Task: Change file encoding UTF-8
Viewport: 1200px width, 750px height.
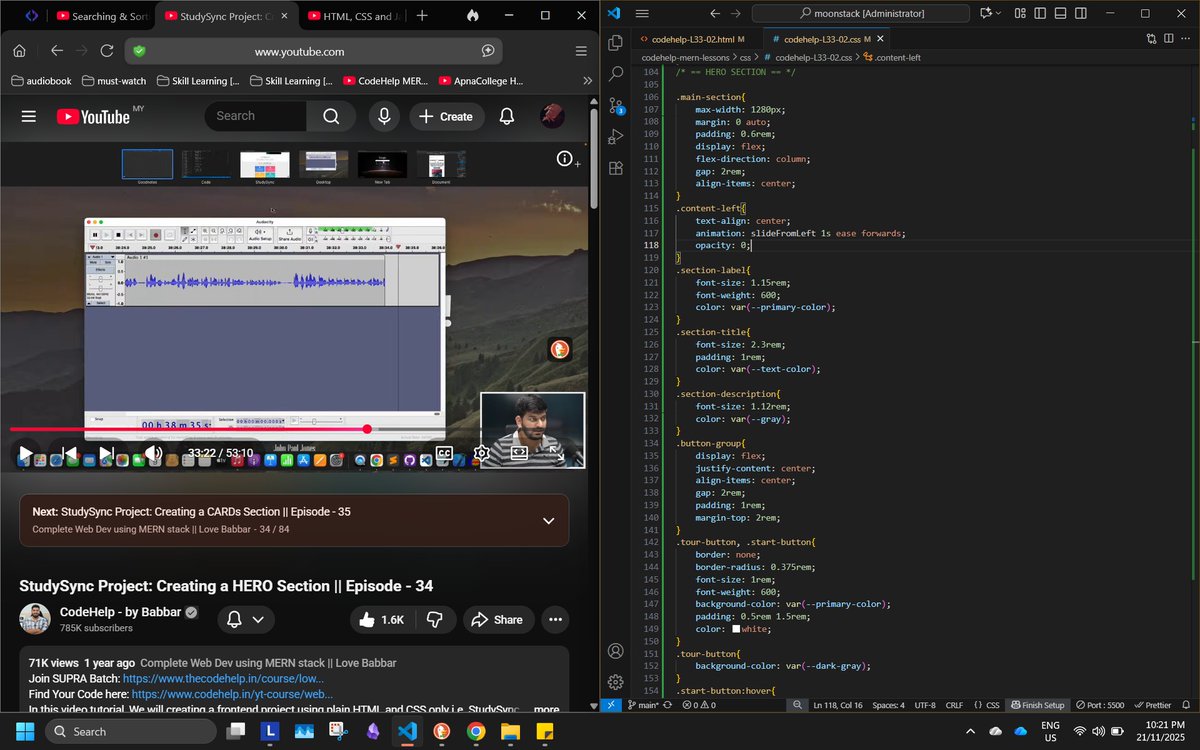Action: [x=925, y=705]
